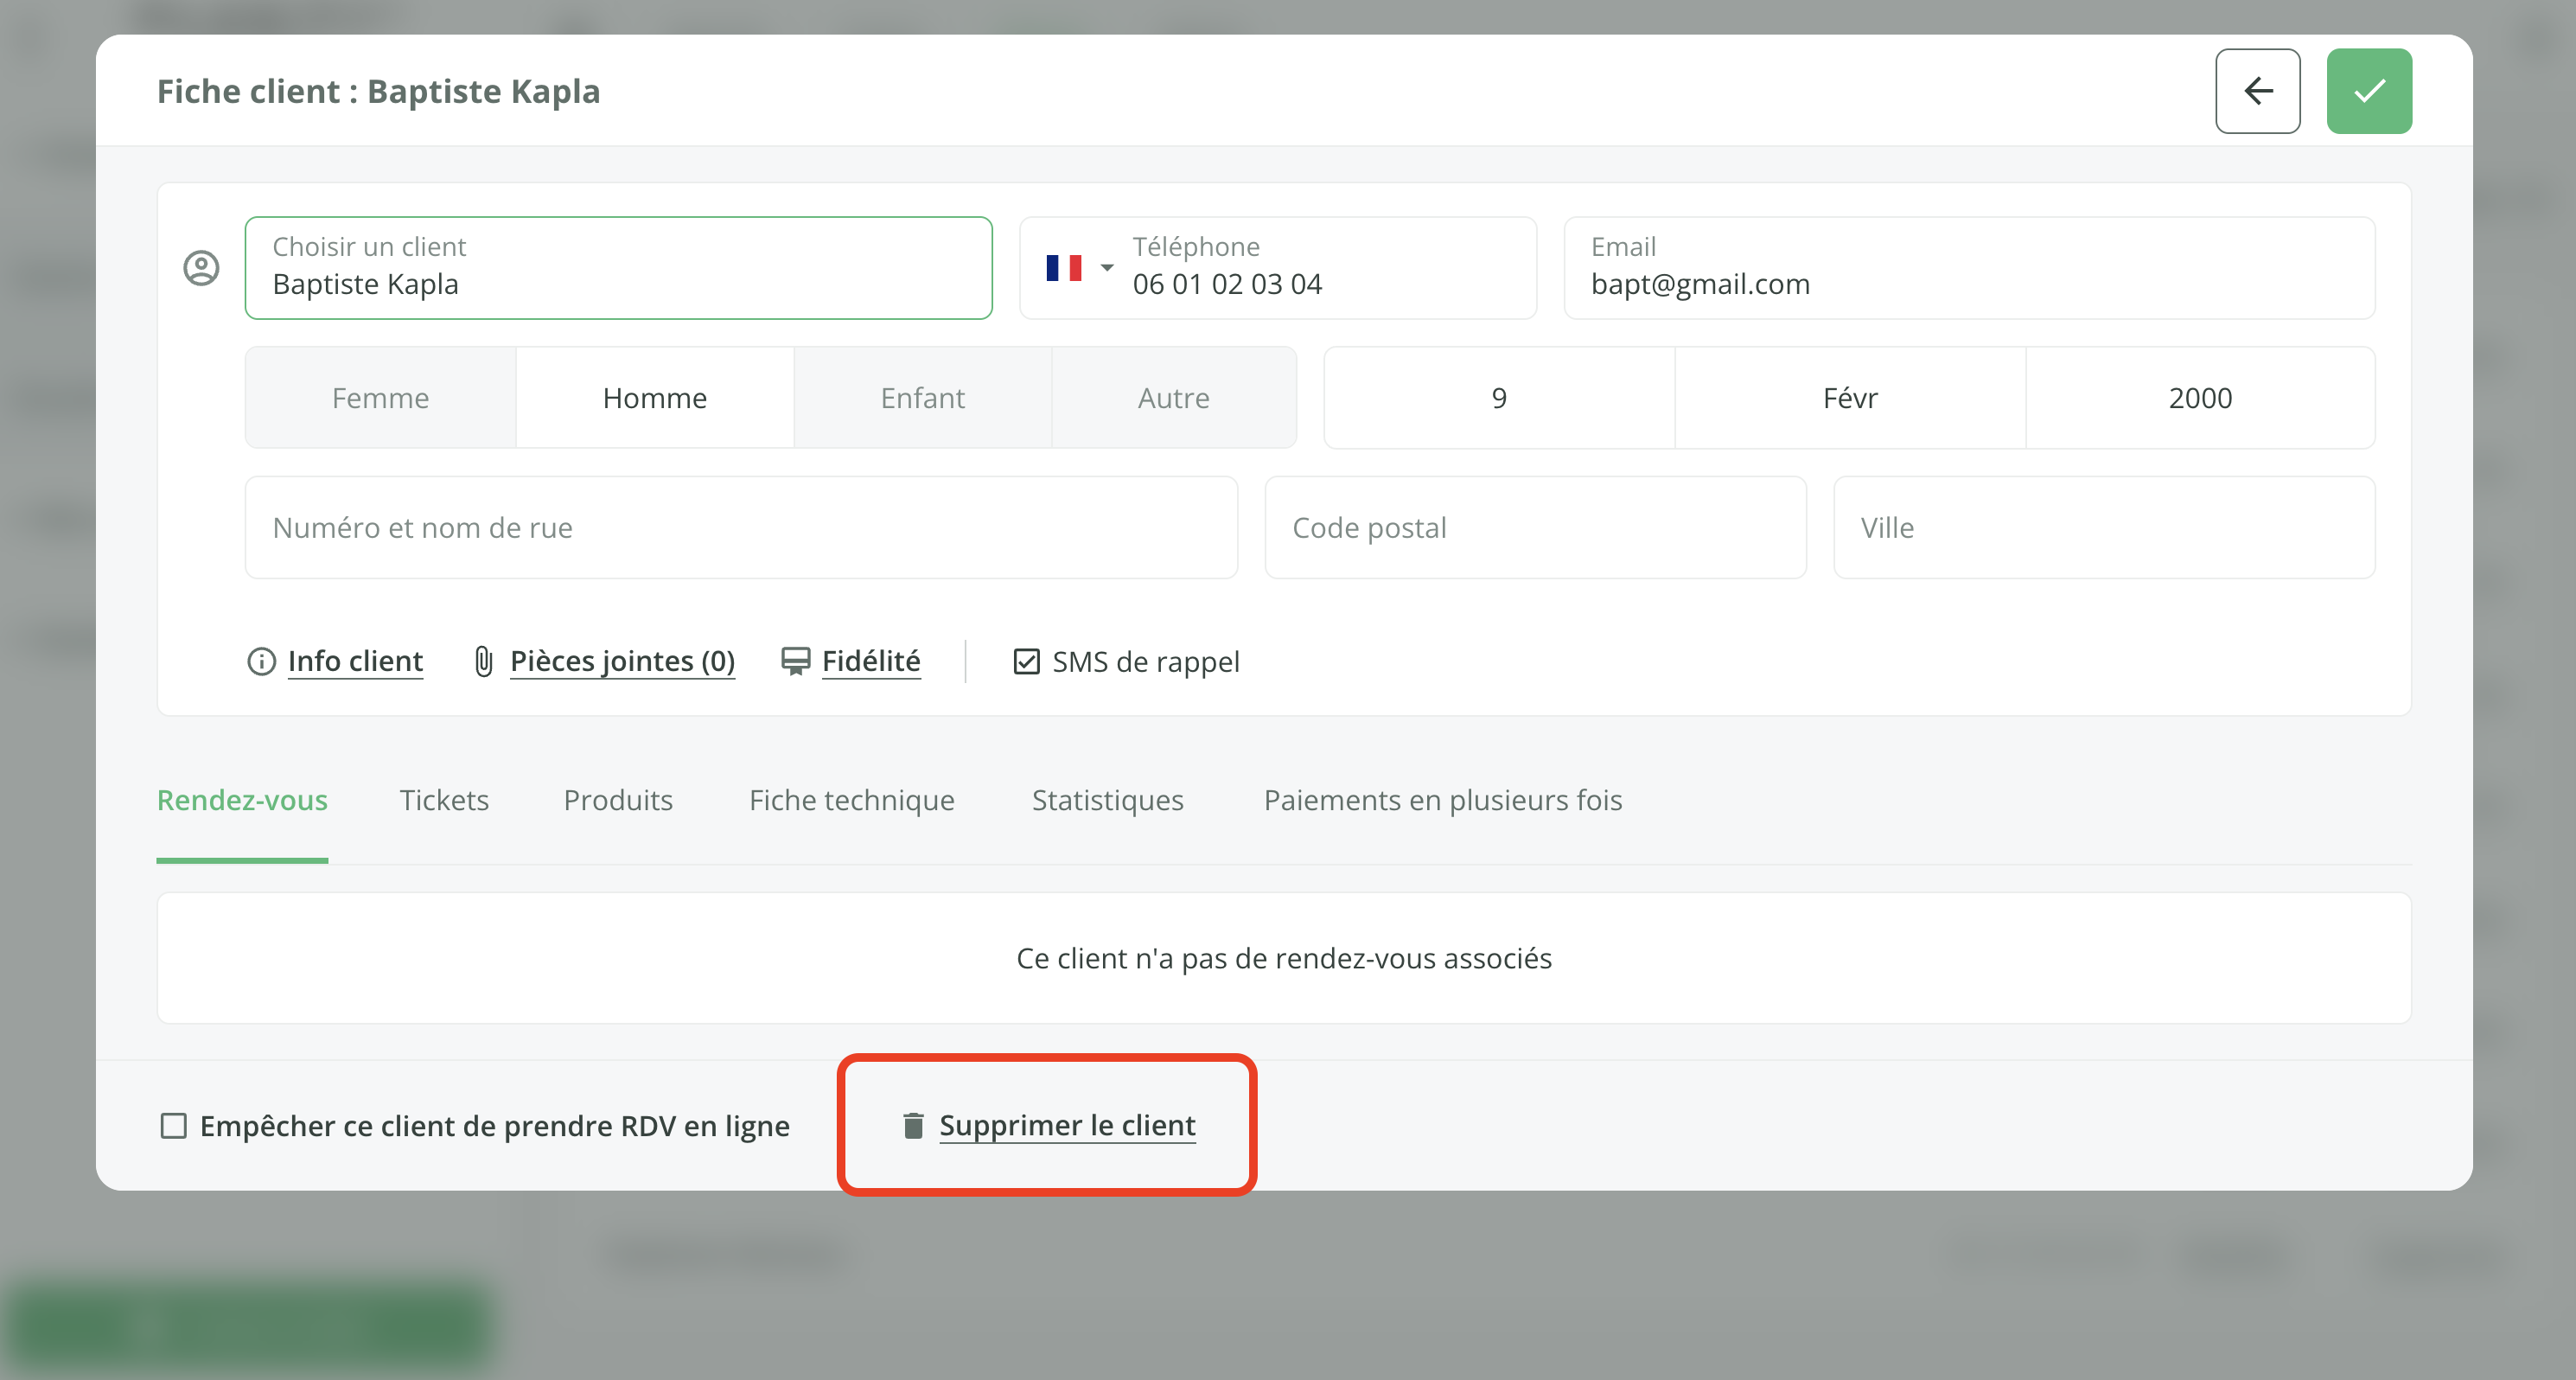Click the Info client information icon

tap(261, 661)
